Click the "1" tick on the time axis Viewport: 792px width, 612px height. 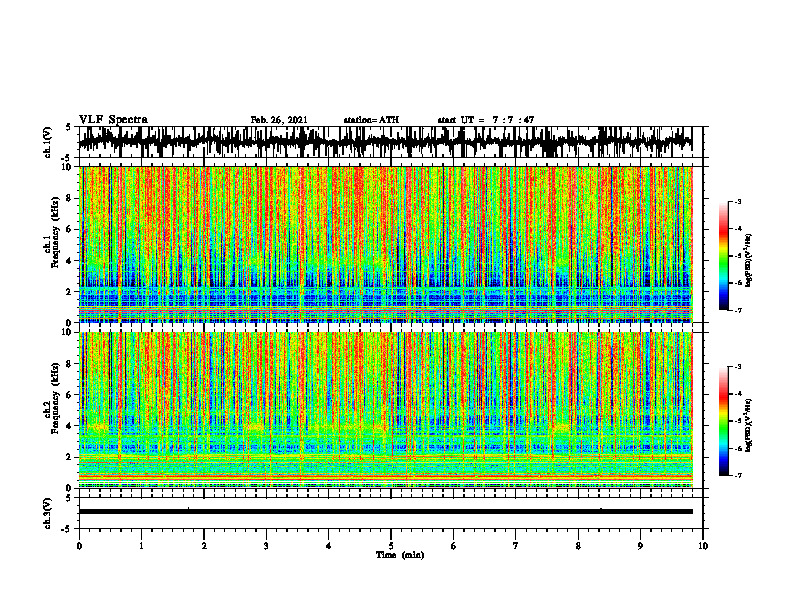point(141,546)
